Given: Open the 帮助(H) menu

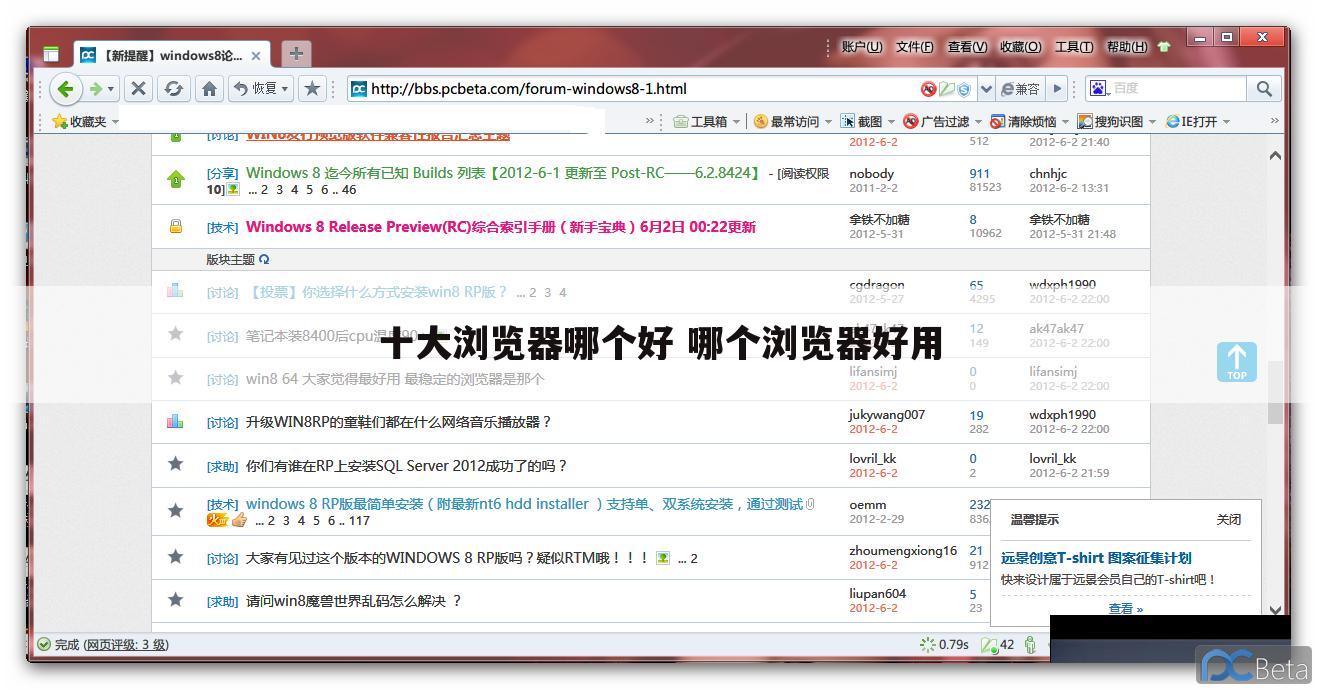Looking at the screenshot, I should tap(1126, 47).
